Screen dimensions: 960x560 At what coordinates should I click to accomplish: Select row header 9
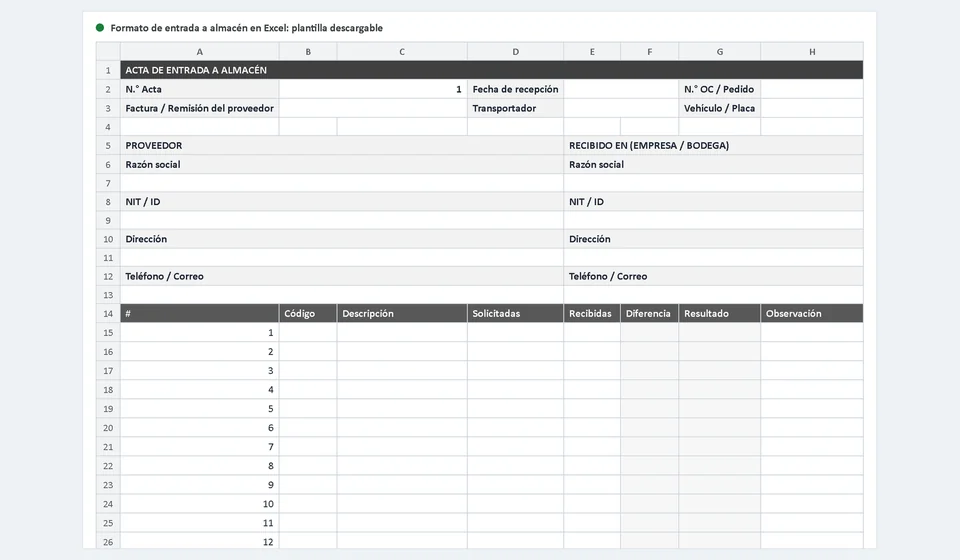pos(108,221)
